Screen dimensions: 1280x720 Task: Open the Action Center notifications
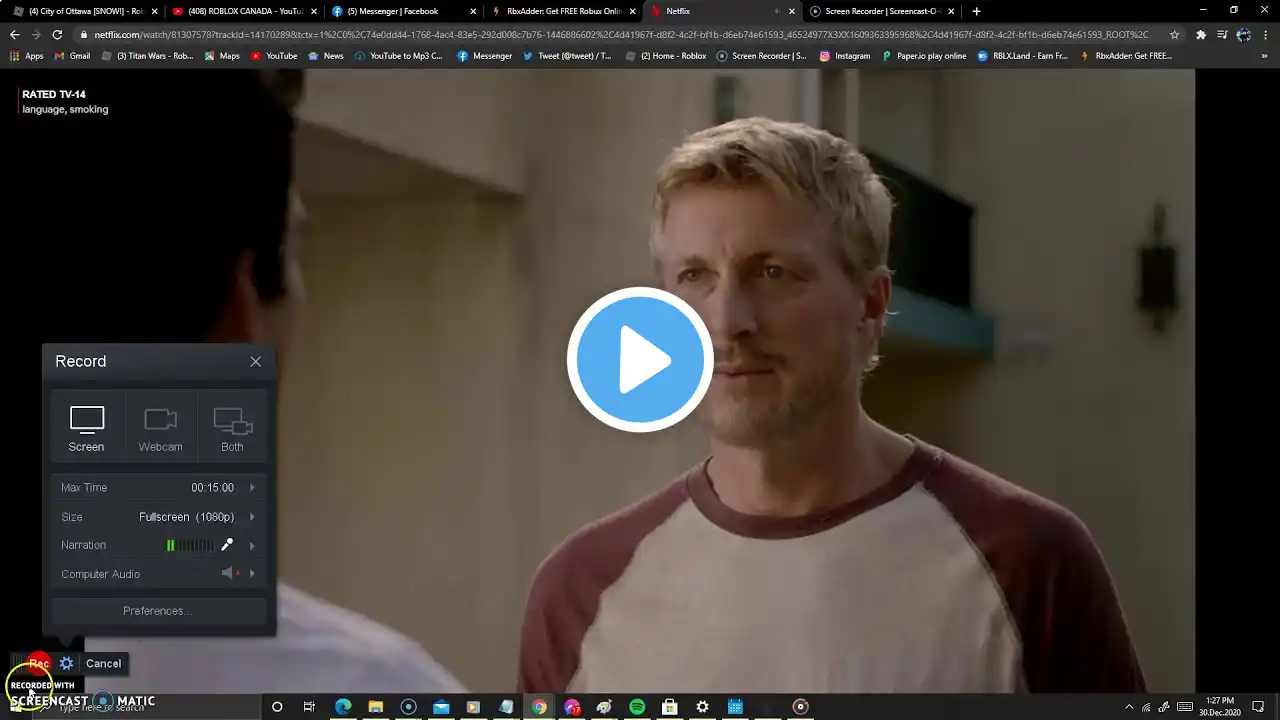1258,707
